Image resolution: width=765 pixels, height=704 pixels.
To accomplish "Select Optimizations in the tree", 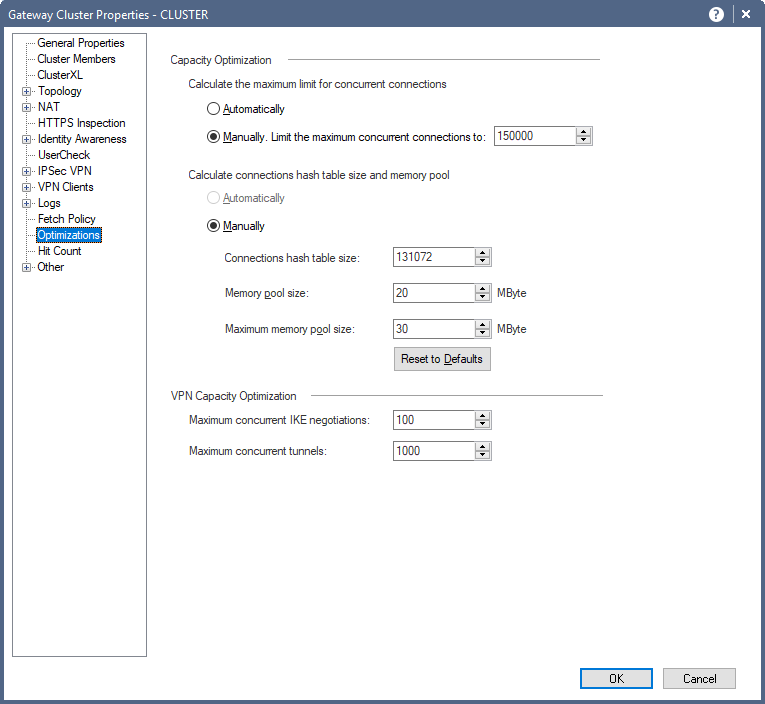I will [x=69, y=235].
